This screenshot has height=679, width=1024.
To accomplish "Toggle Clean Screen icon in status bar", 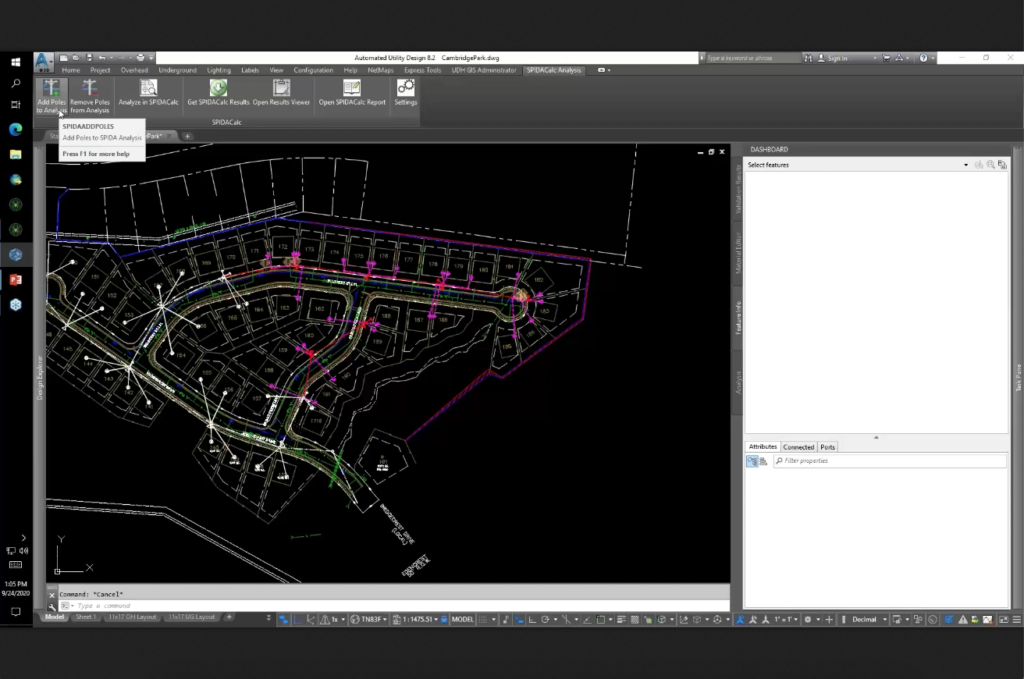I will (x=1003, y=619).
